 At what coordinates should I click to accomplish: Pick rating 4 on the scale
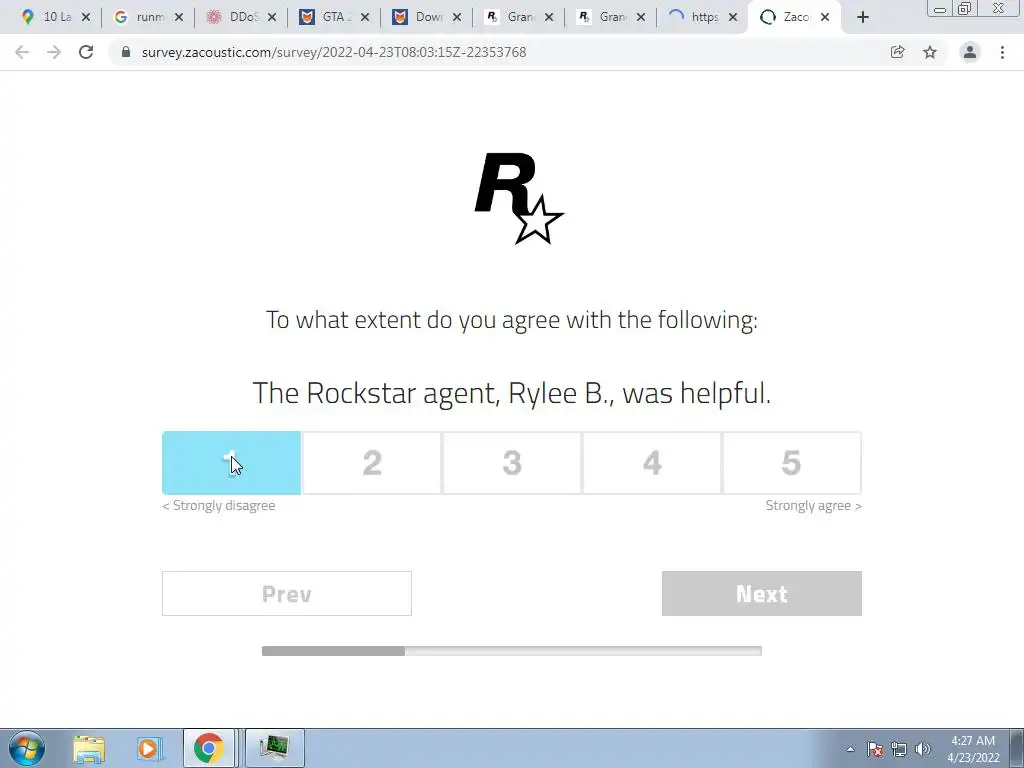click(652, 463)
